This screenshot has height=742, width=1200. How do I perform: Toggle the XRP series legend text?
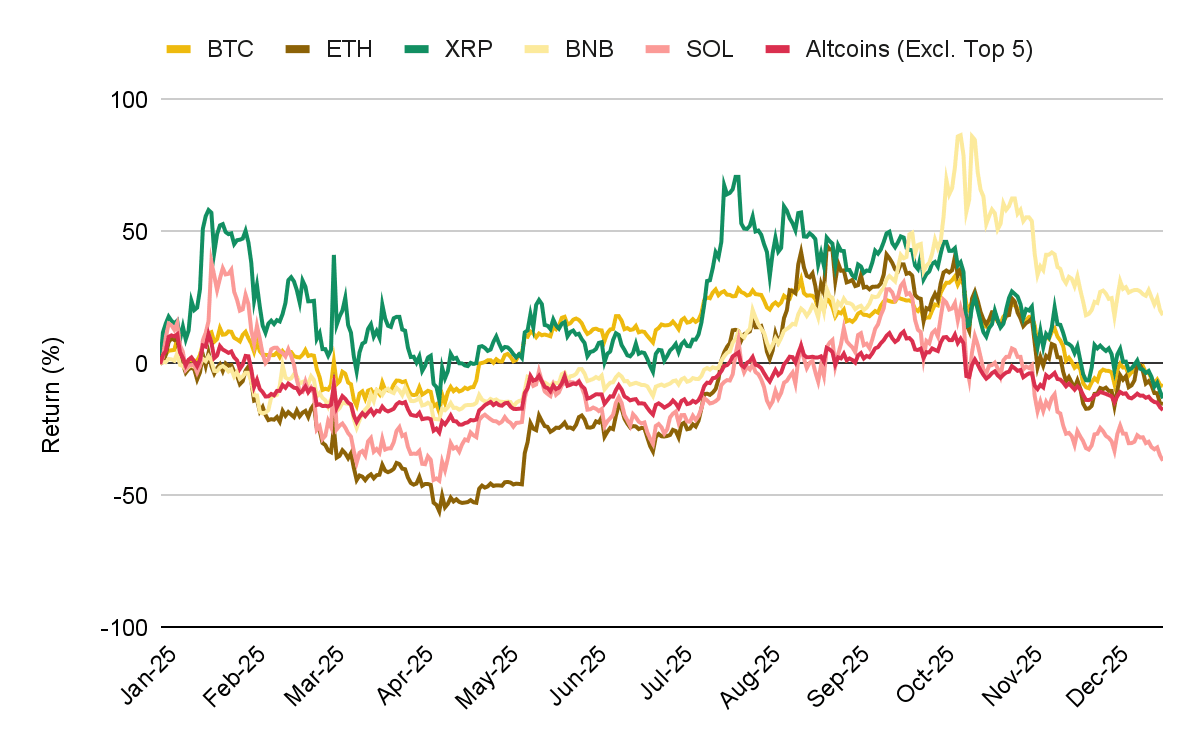pos(467,49)
